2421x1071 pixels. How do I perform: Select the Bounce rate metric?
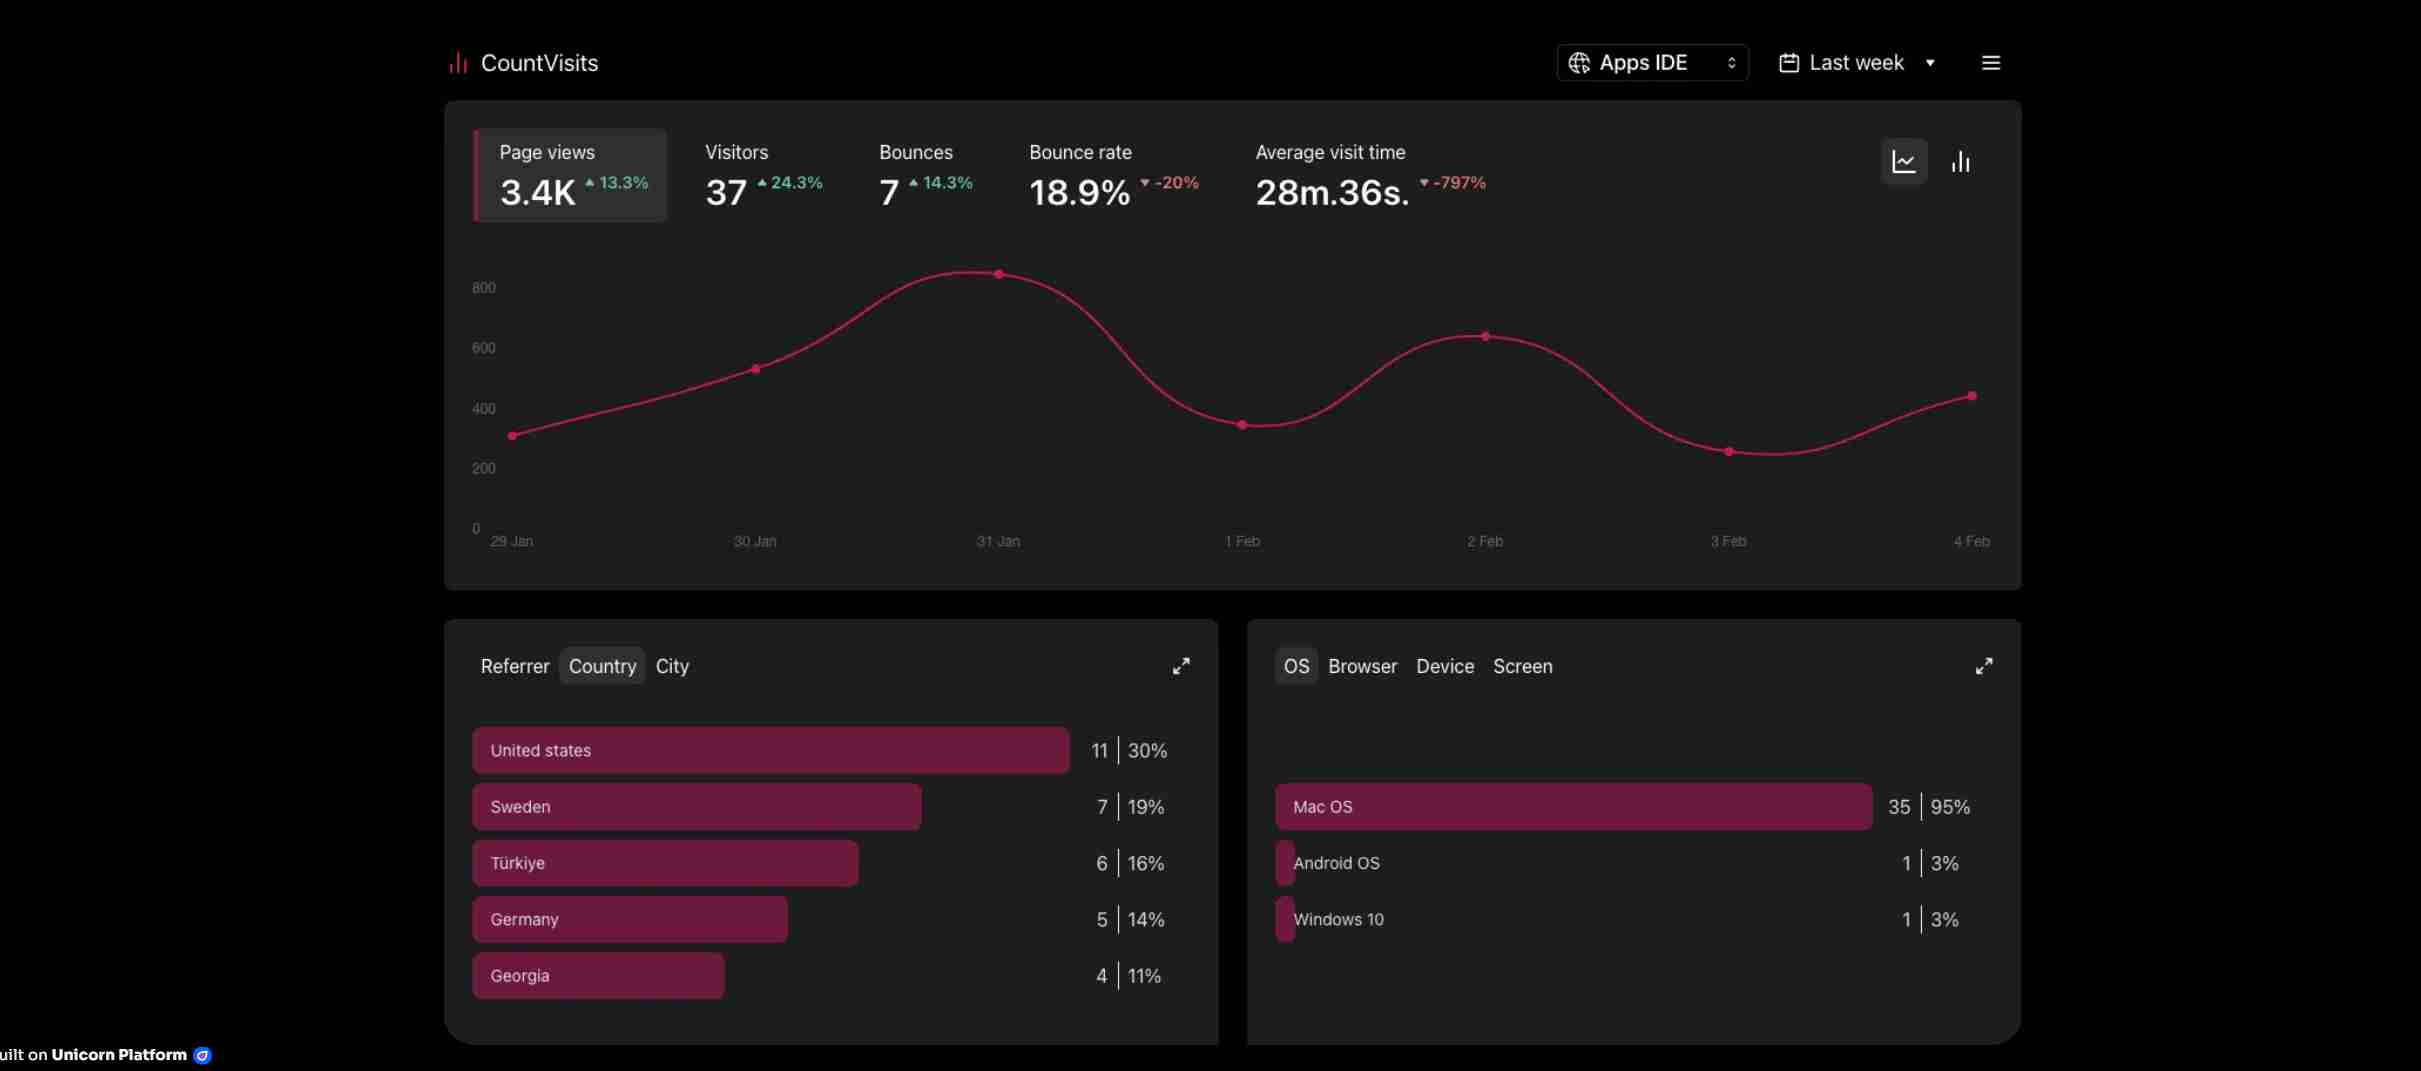pos(1113,175)
